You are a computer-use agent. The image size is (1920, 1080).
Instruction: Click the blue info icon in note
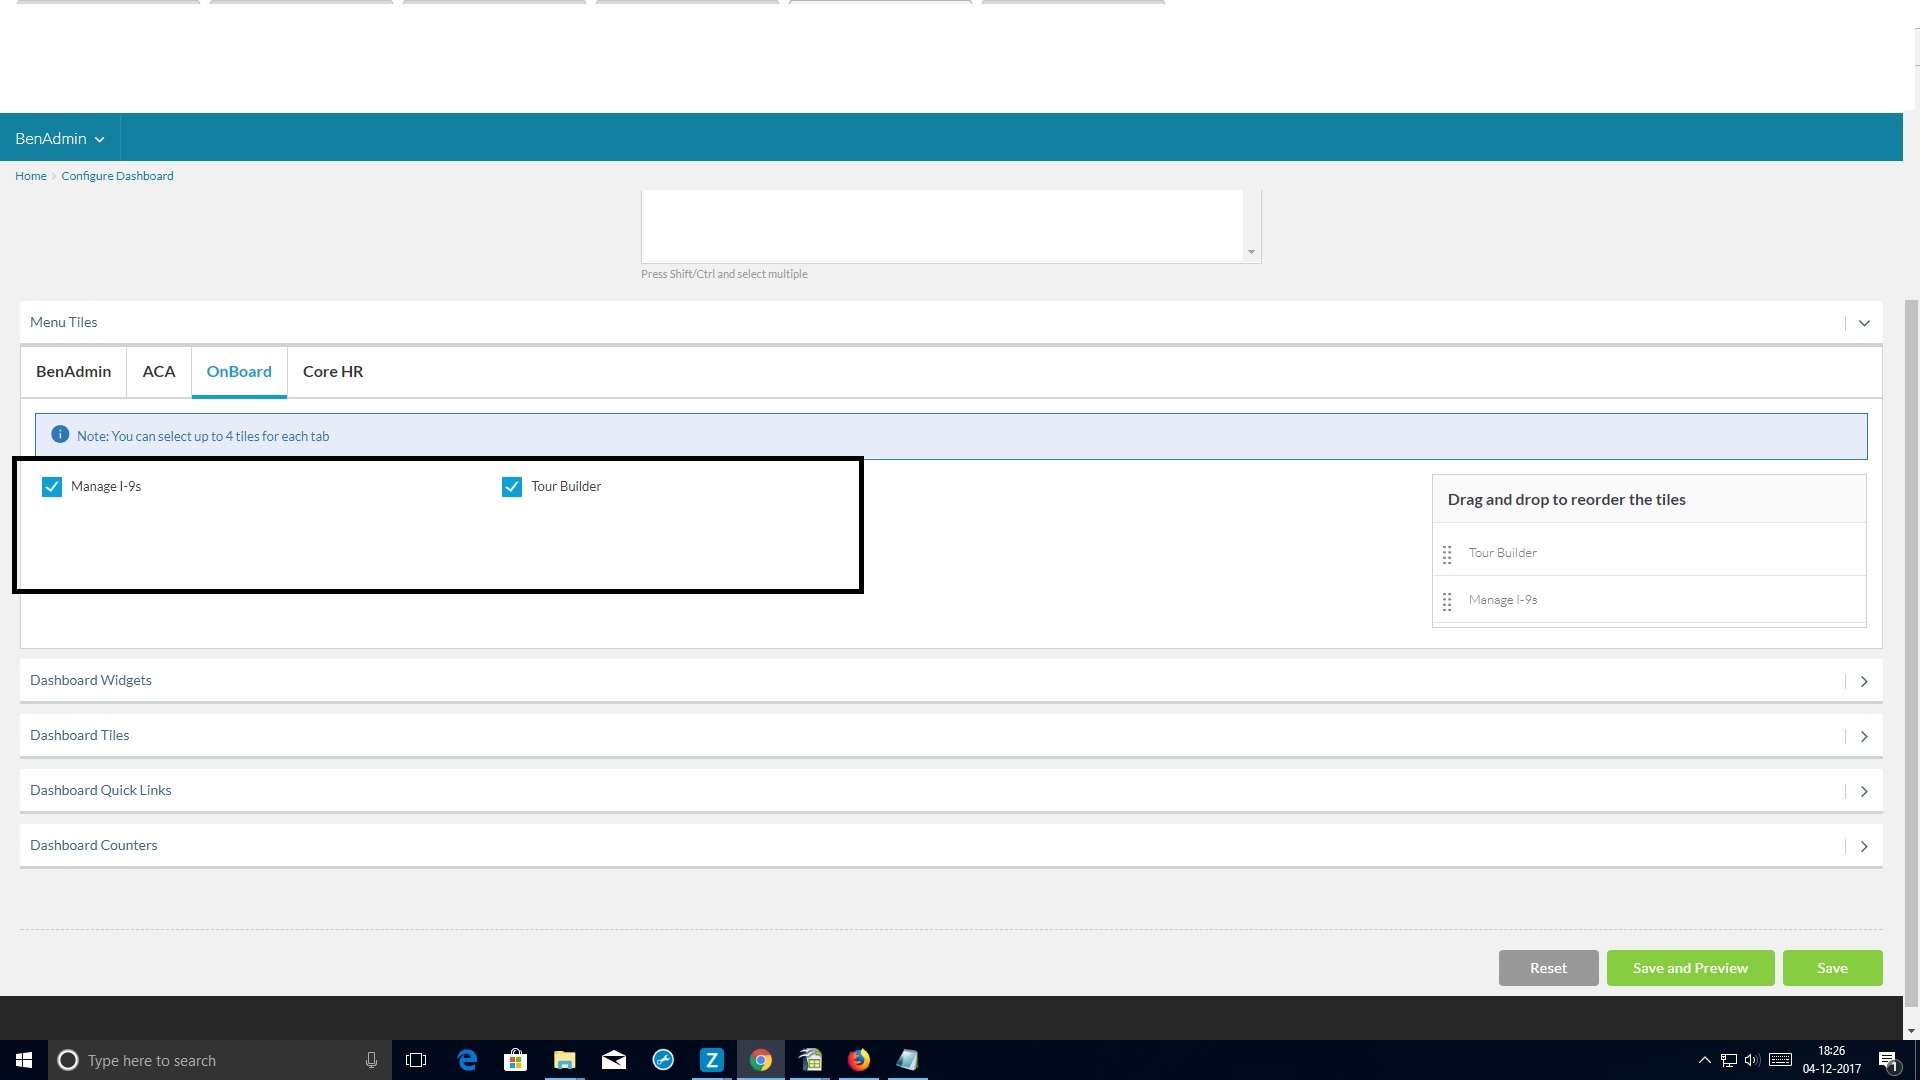click(x=60, y=435)
